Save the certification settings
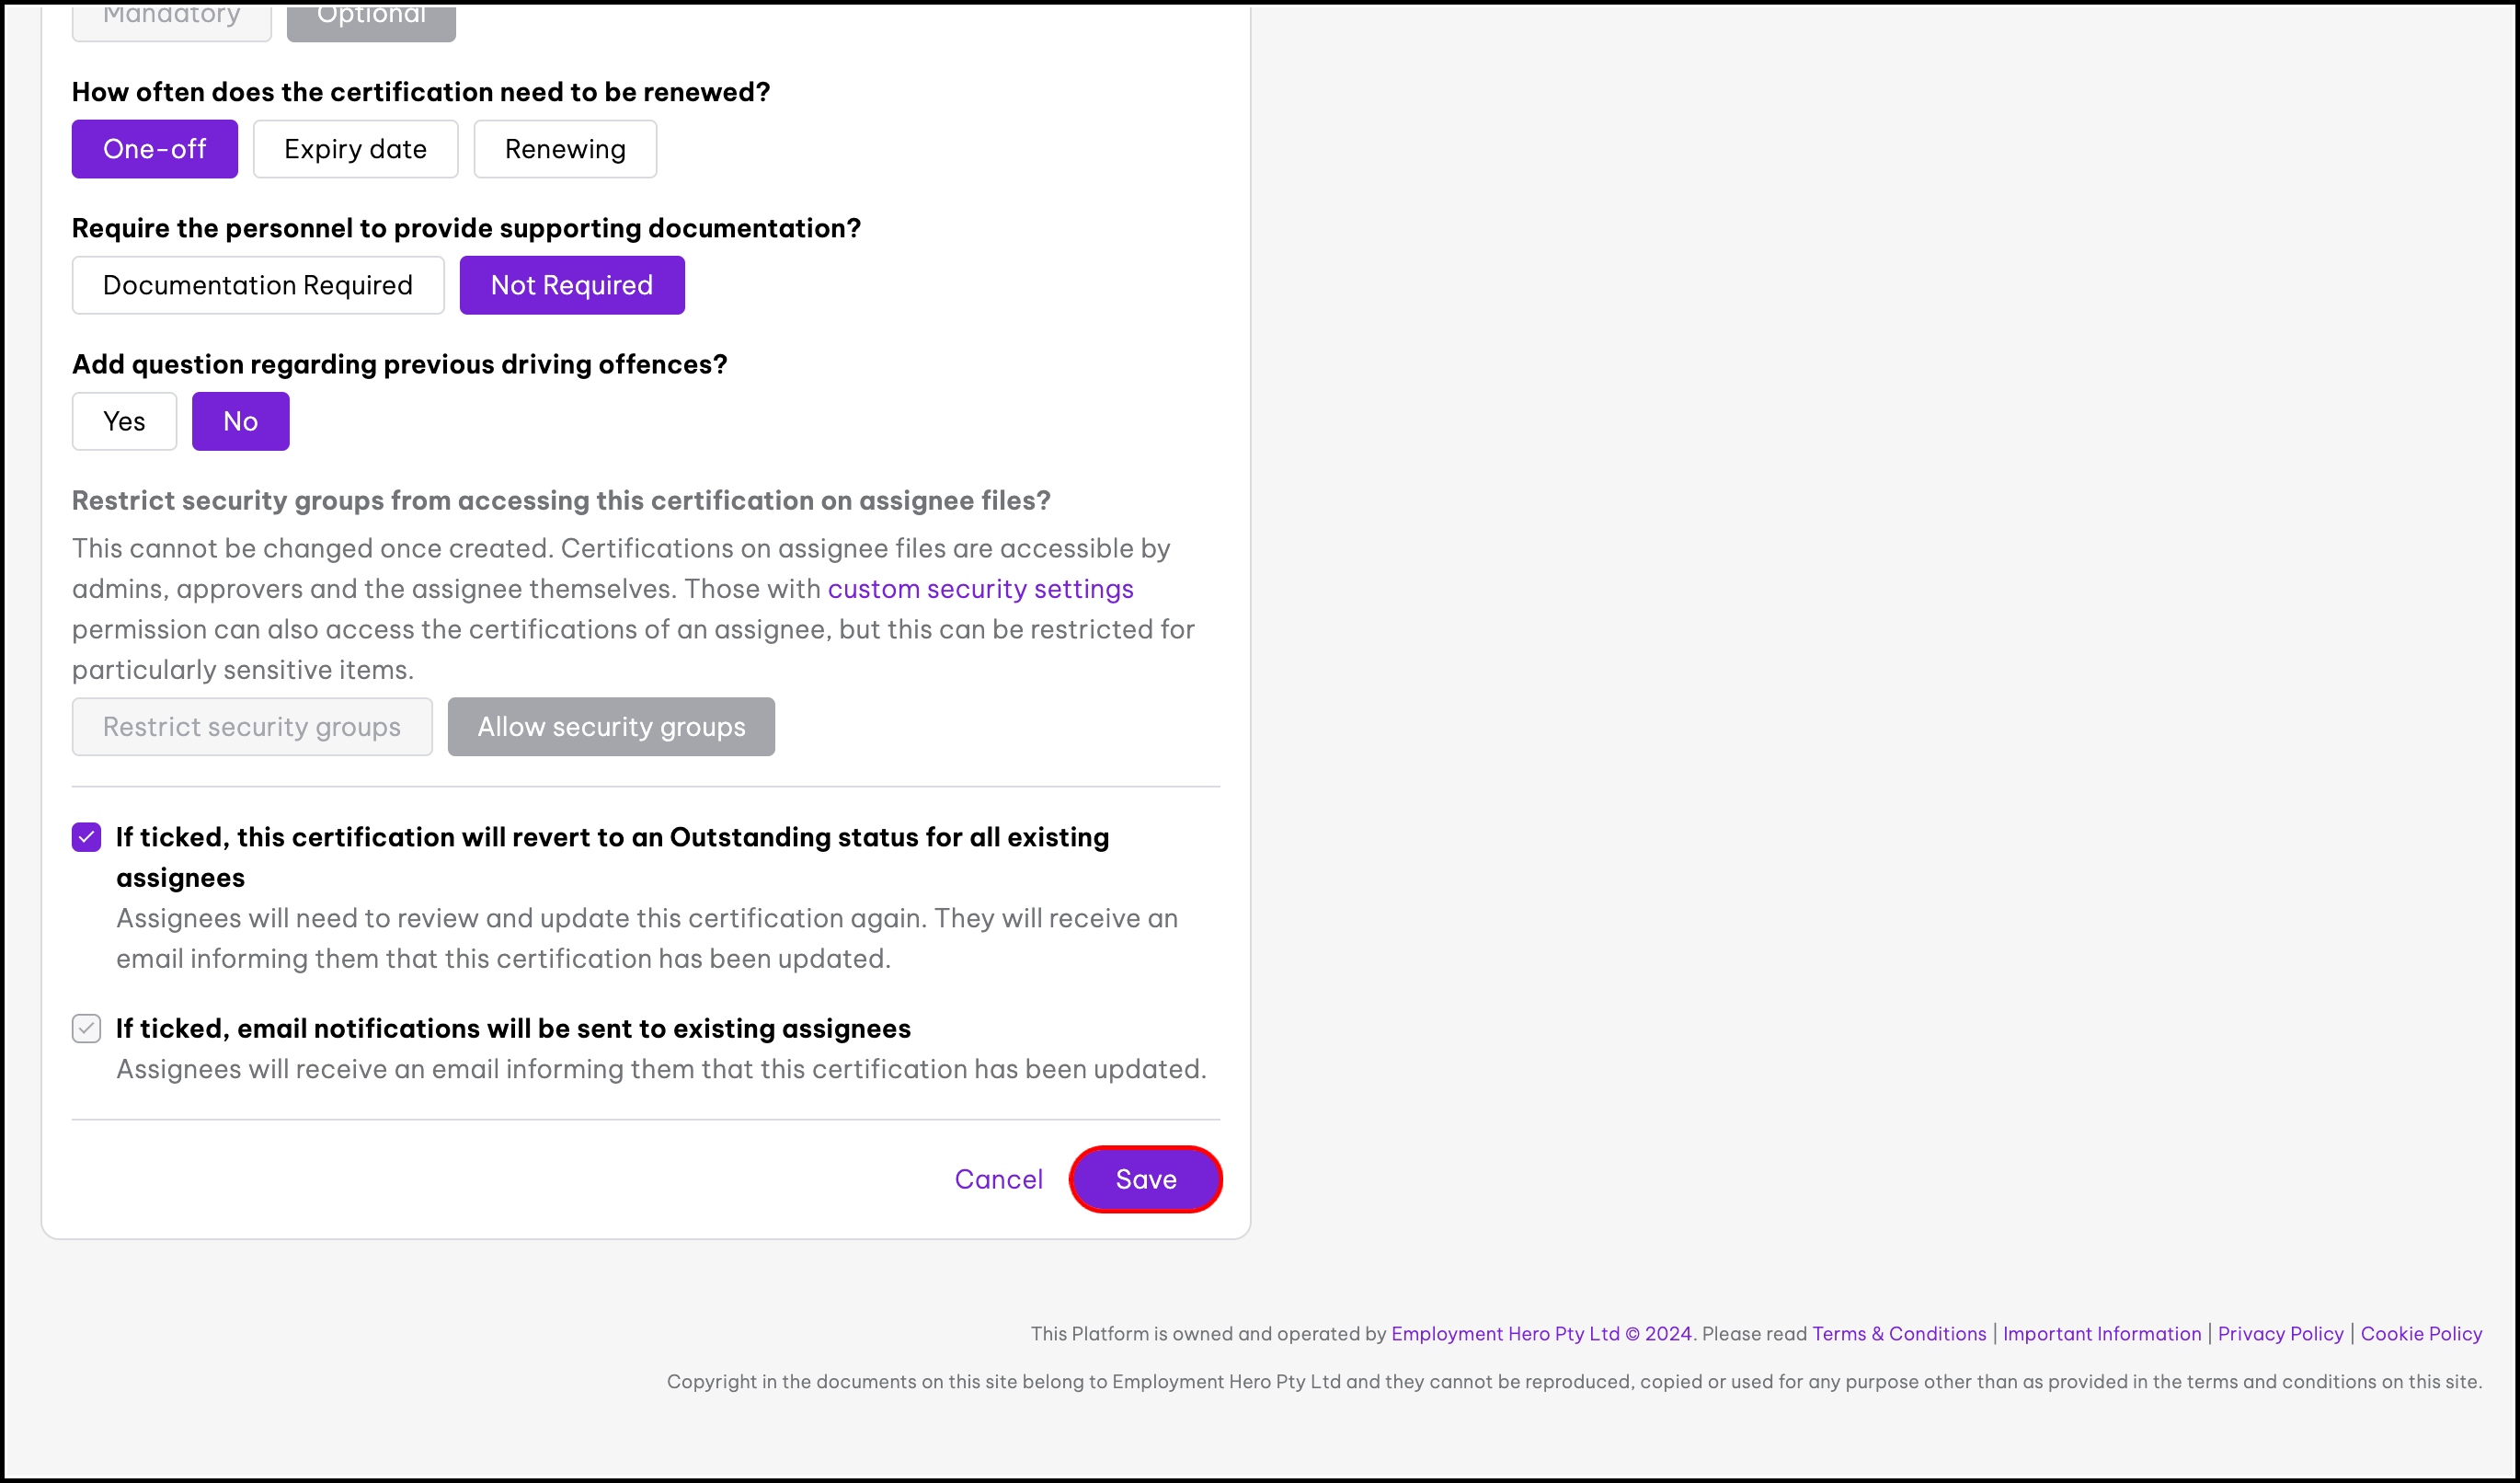Image resolution: width=2520 pixels, height=1483 pixels. (x=1145, y=1180)
